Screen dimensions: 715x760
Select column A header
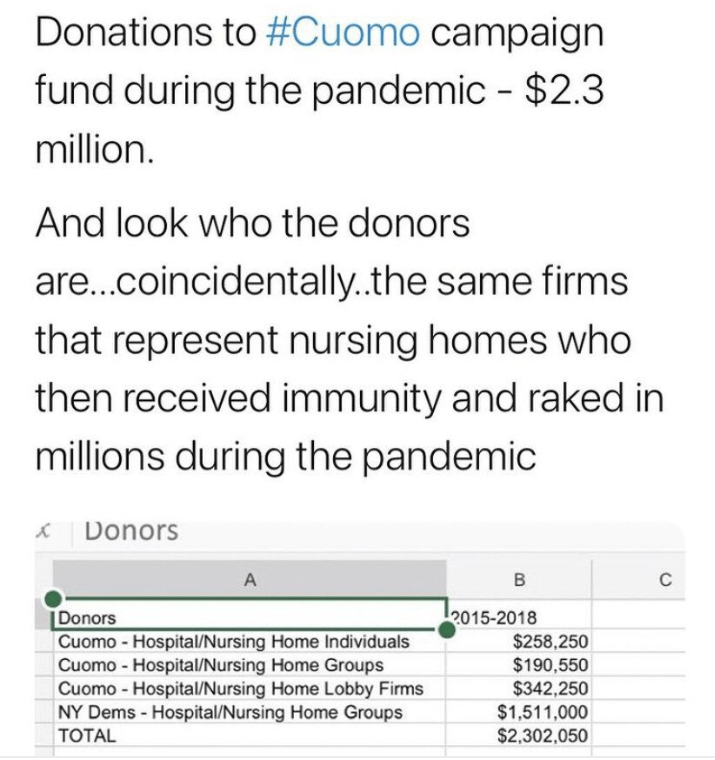248,578
